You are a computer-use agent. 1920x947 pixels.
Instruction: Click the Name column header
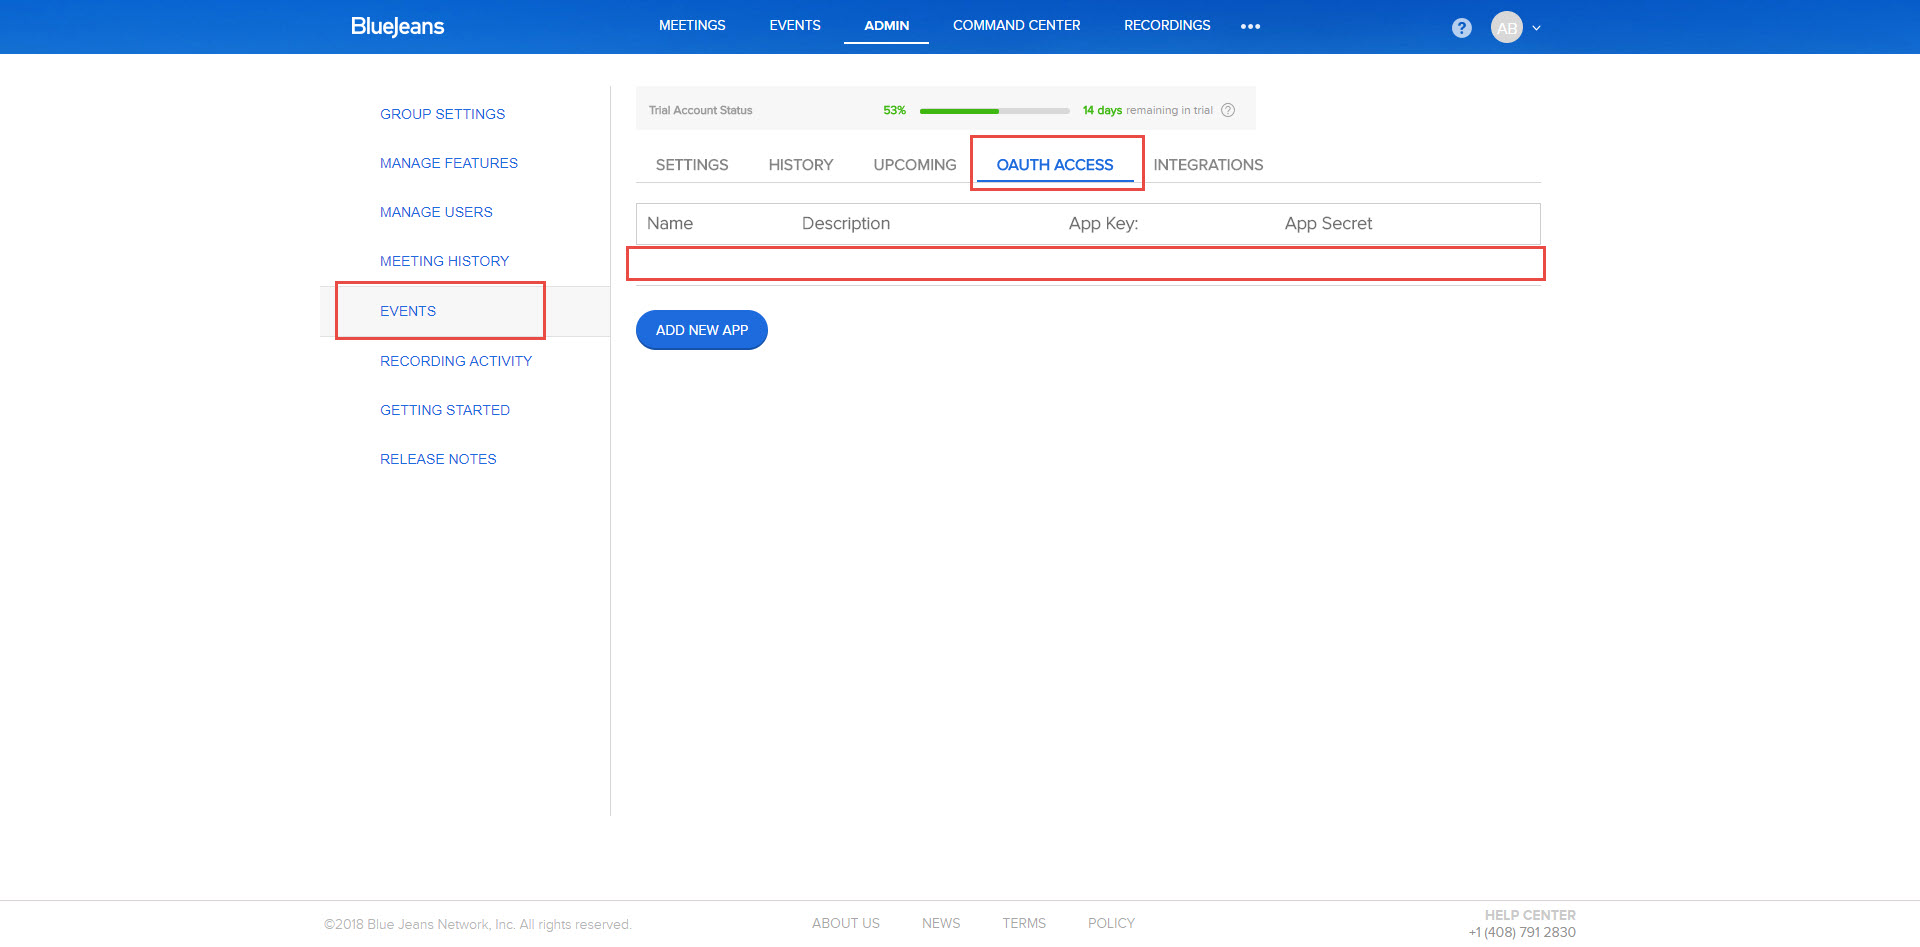670,224
